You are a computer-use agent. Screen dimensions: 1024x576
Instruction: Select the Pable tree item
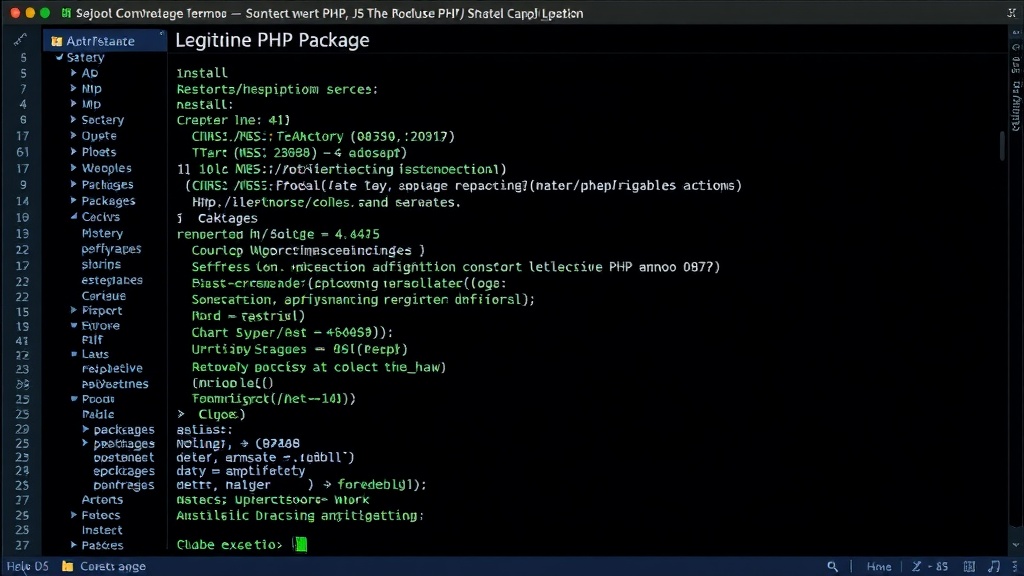[x=98, y=414]
